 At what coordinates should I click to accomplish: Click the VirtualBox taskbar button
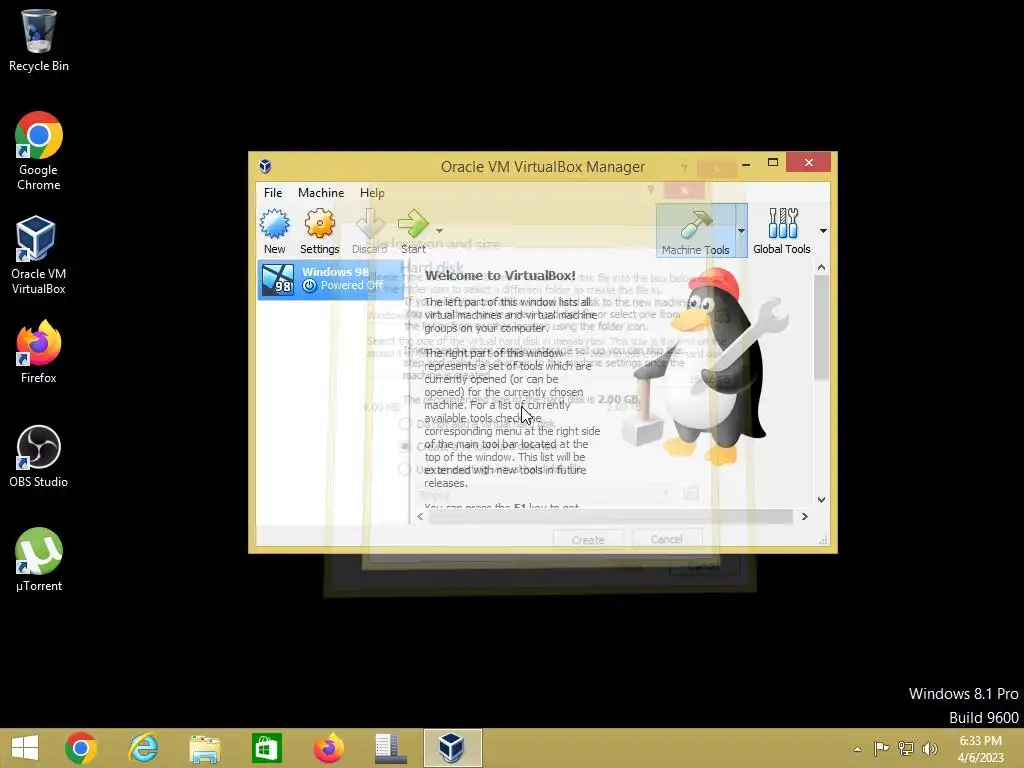tap(452, 748)
